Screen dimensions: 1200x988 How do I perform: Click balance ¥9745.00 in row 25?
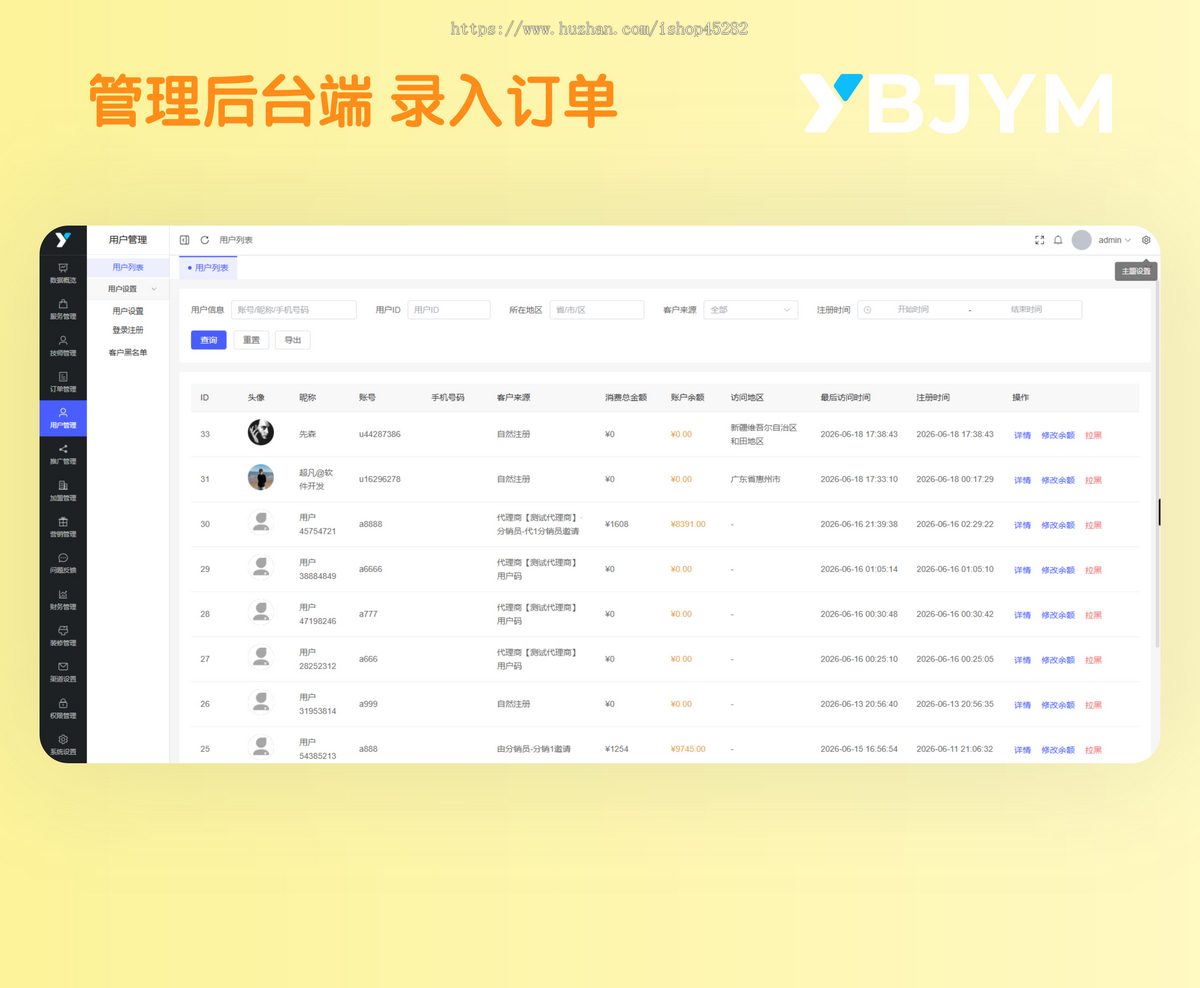[688, 749]
